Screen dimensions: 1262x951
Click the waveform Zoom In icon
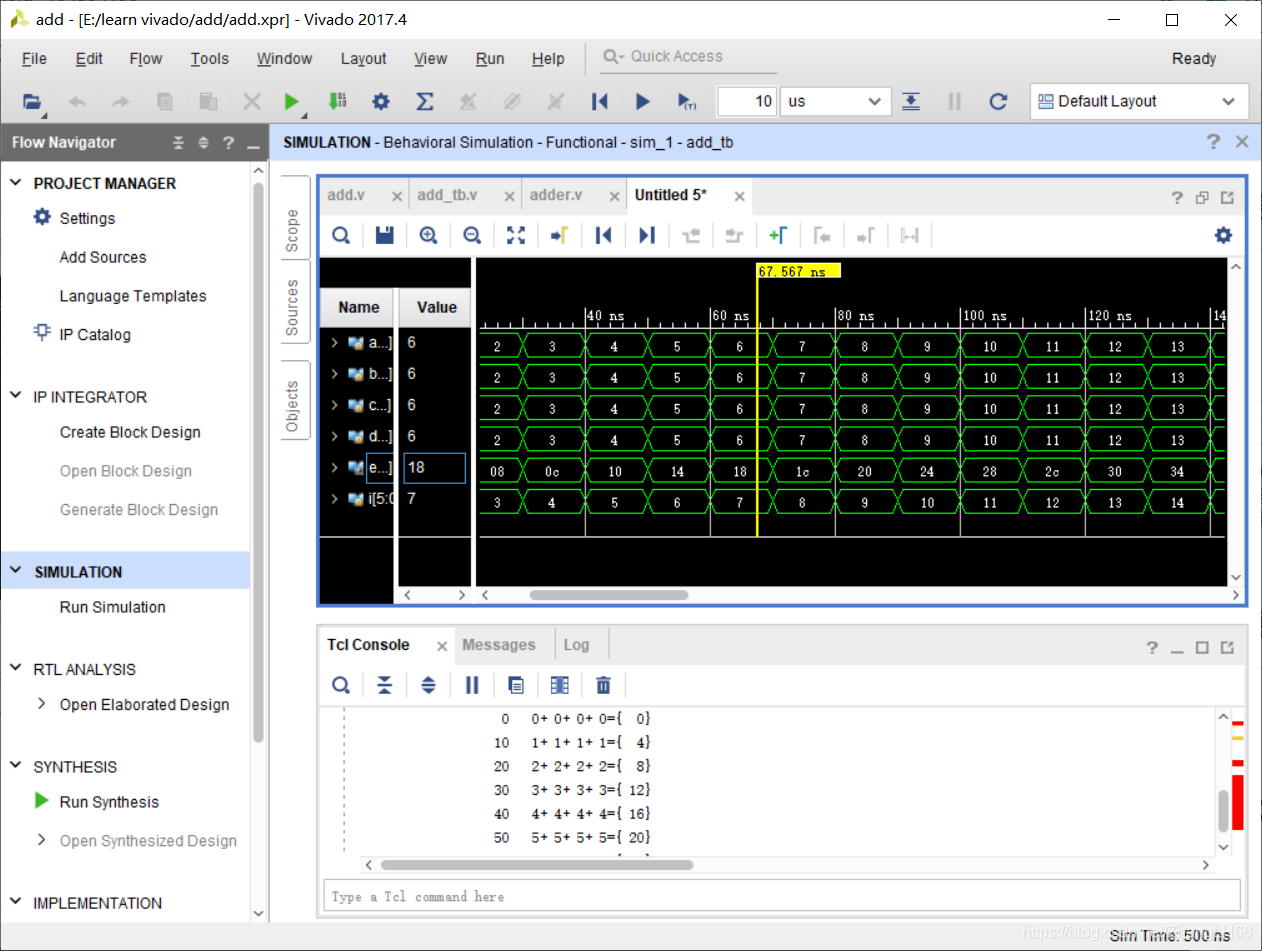[x=428, y=235]
